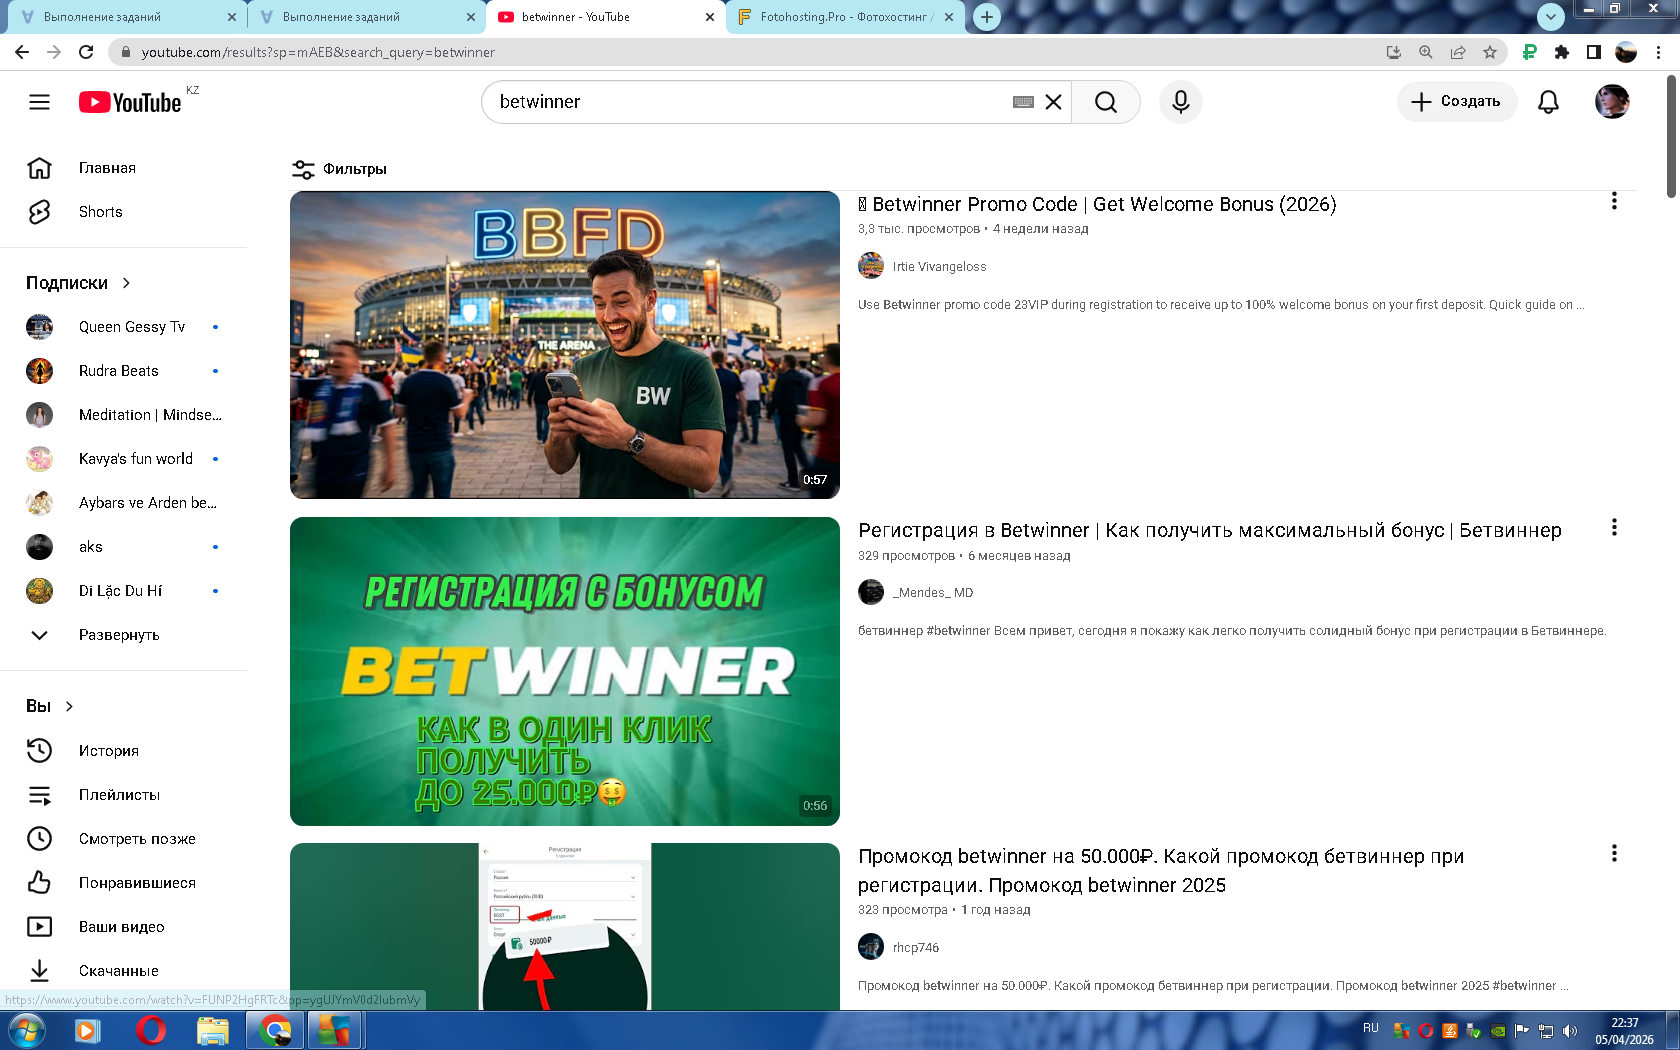The height and width of the screenshot is (1050, 1680).
Task: Open Betwinner Promo Code video title
Action: point(1097,204)
